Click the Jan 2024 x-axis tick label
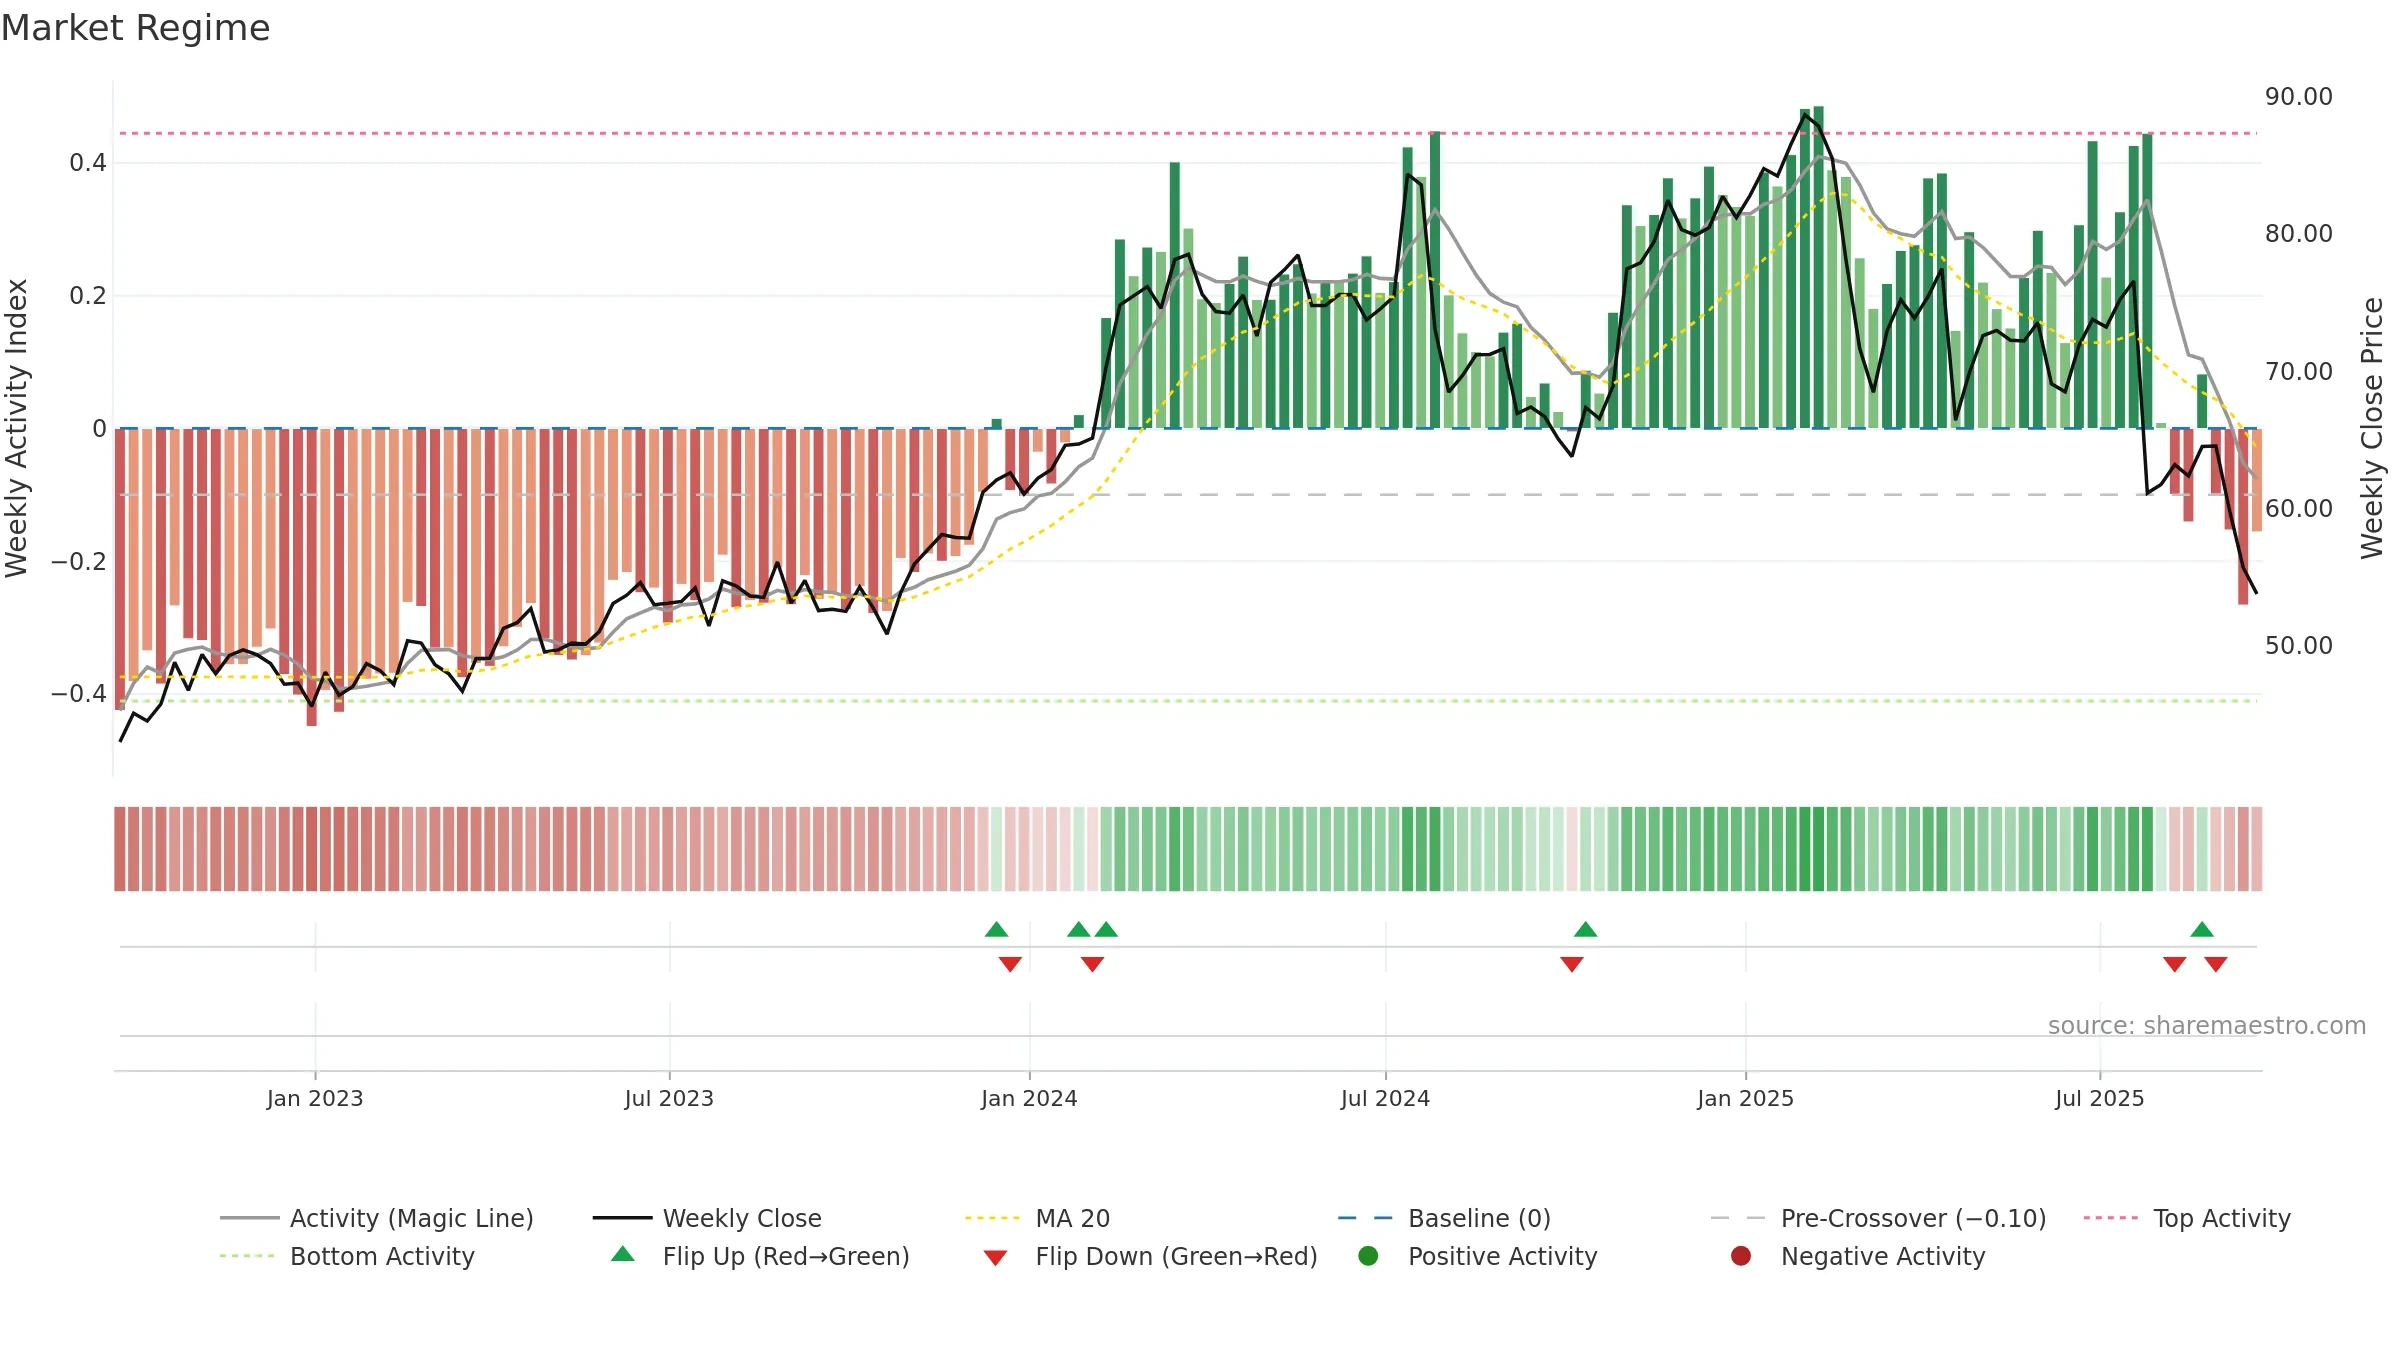This screenshot has height=1350, width=2400. pyautogui.click(x=1029, y=1098)
